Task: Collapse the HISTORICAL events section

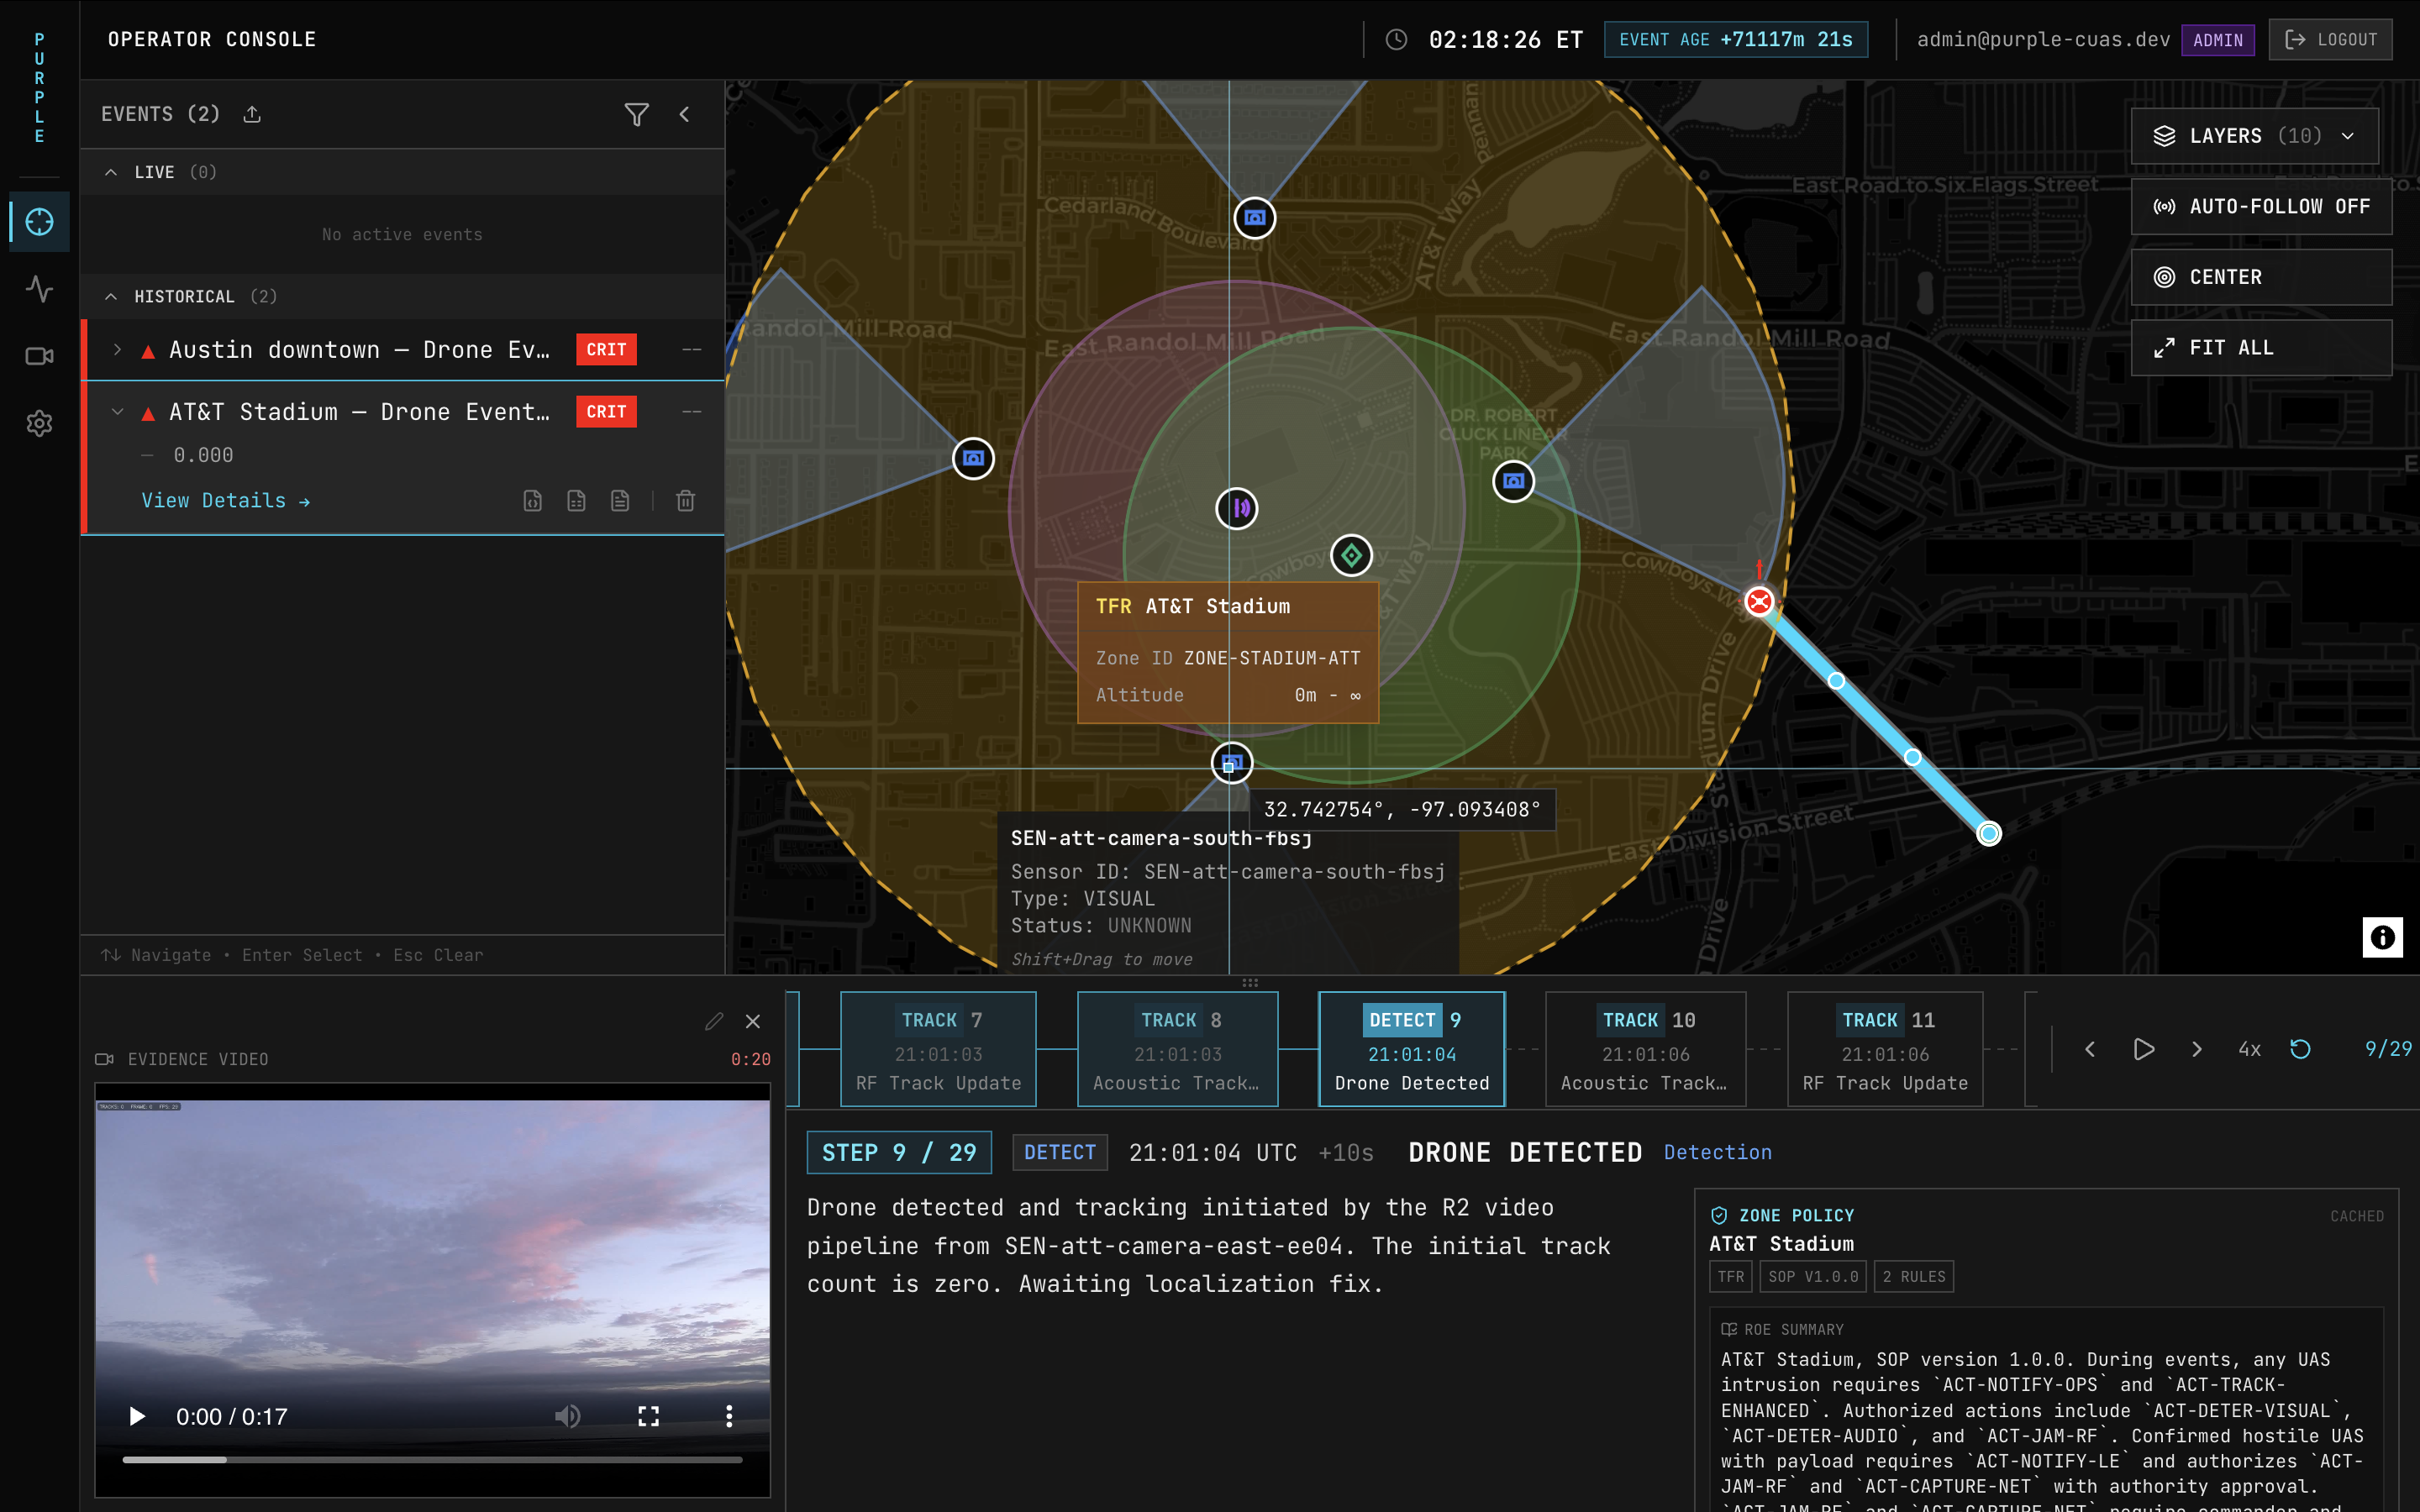Action: pos(111,296)
